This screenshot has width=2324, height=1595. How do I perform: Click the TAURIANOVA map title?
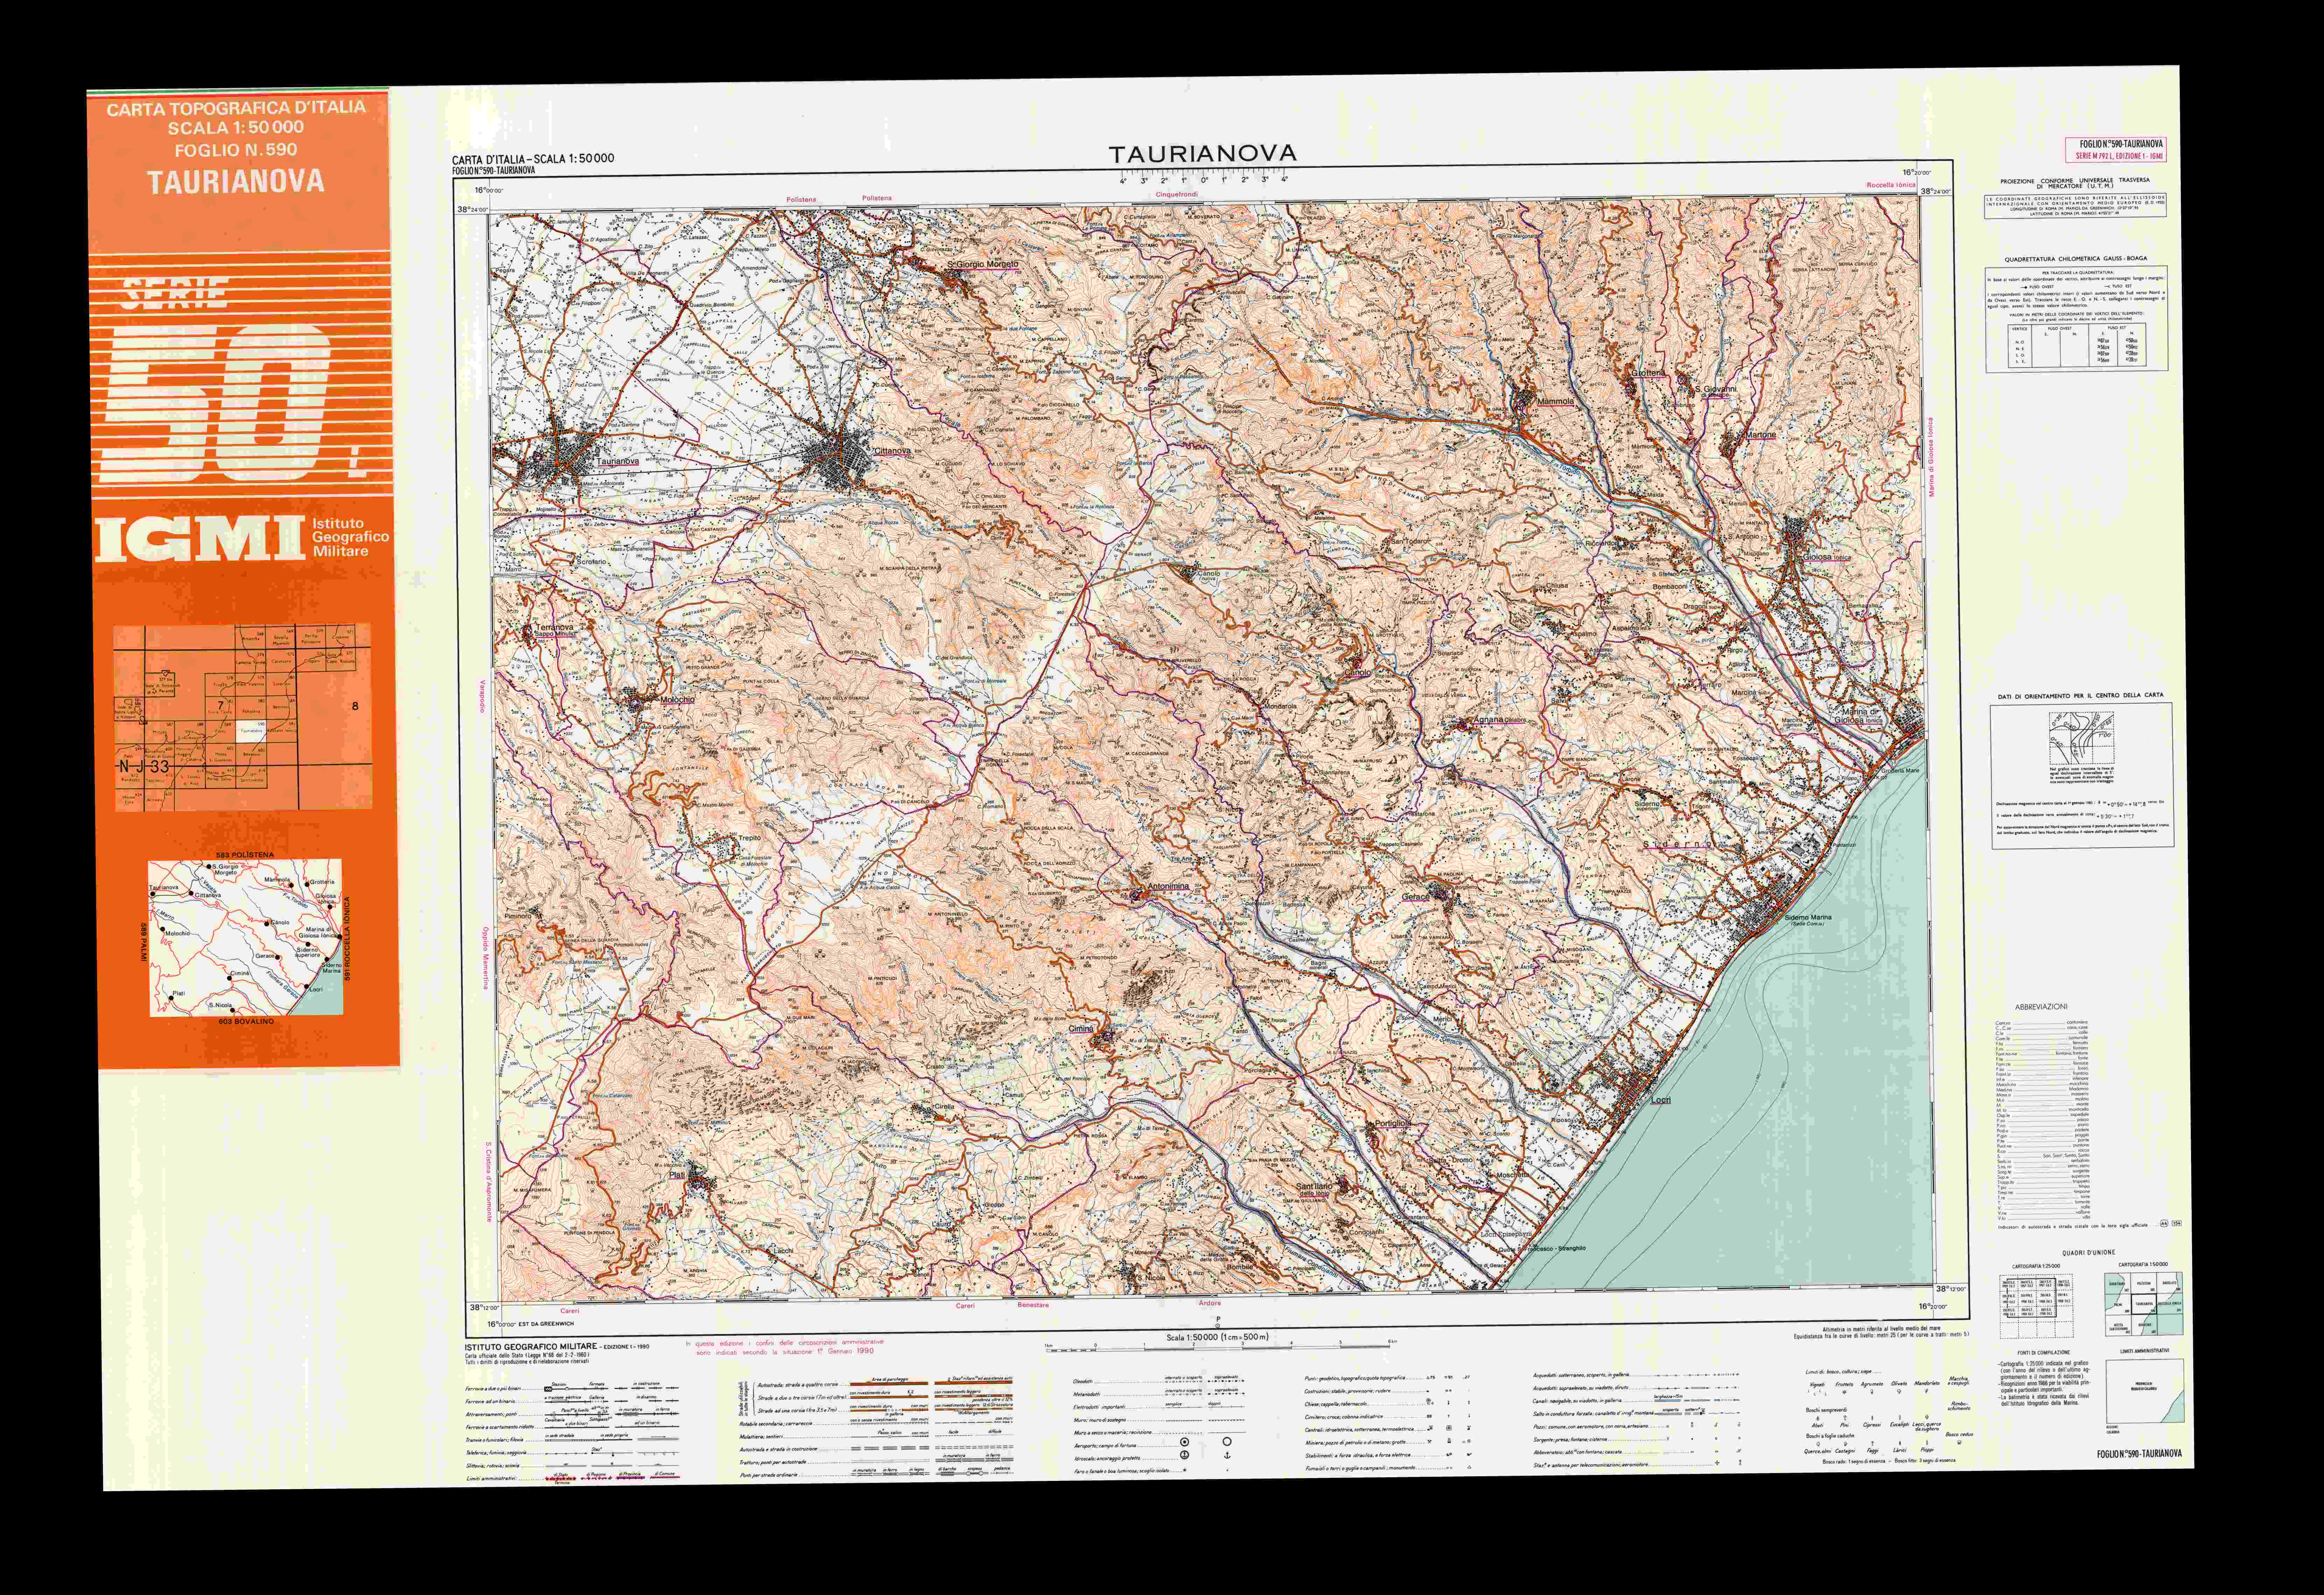pos(1202,154)
